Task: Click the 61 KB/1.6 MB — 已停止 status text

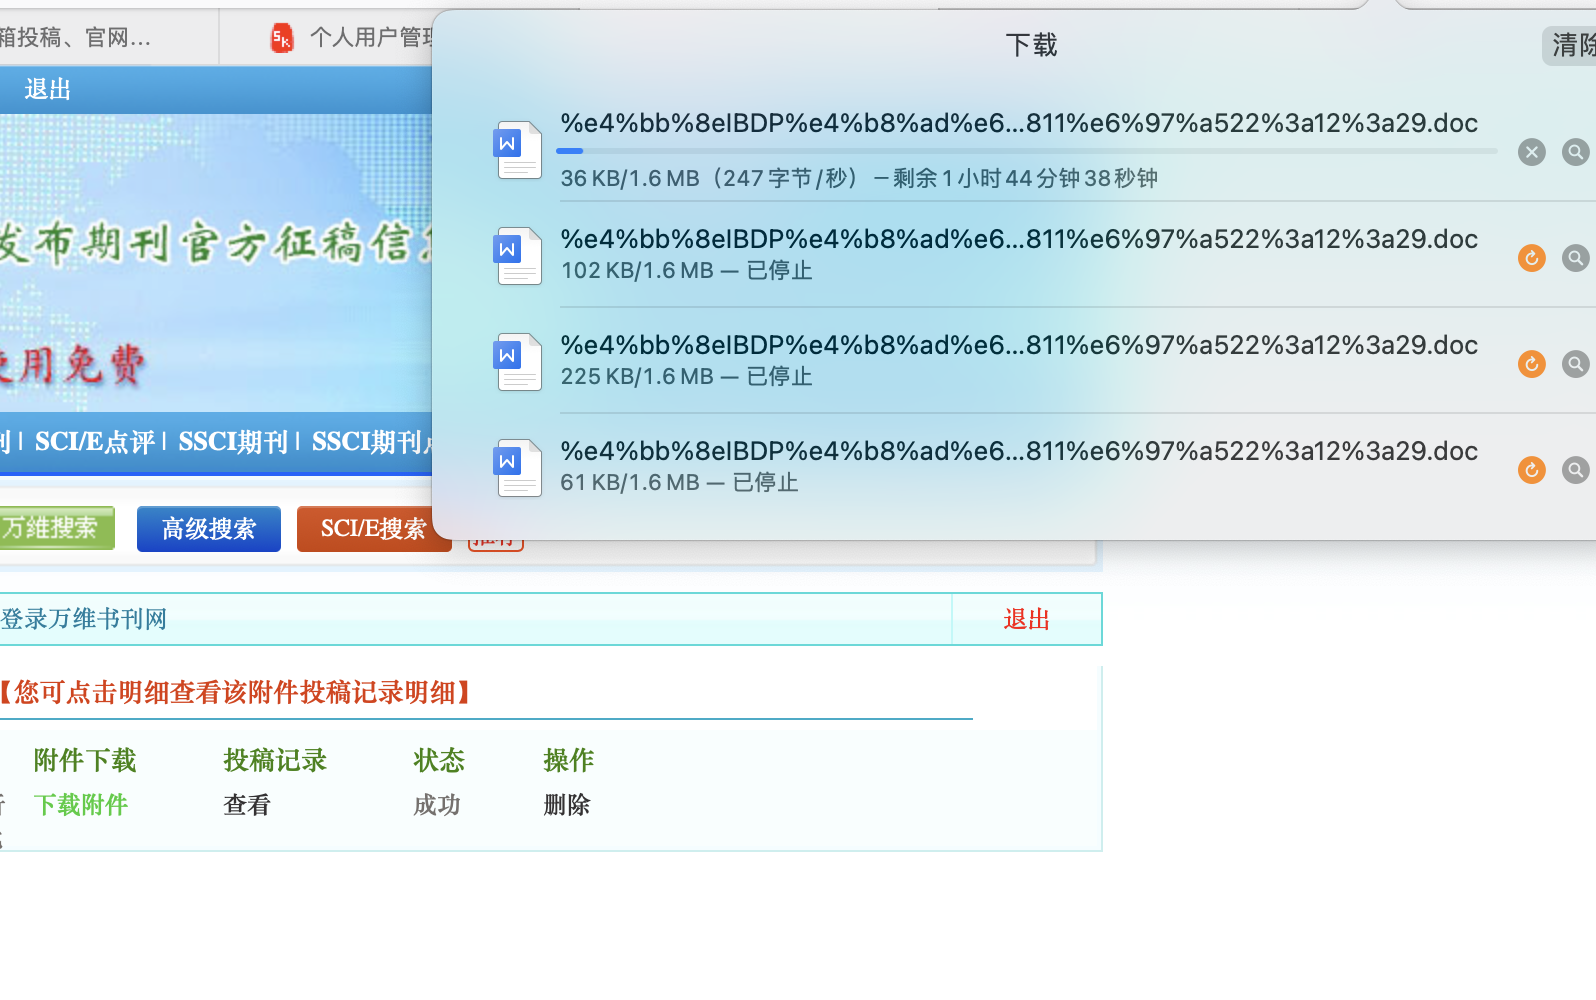Action: tap(679, 483)
